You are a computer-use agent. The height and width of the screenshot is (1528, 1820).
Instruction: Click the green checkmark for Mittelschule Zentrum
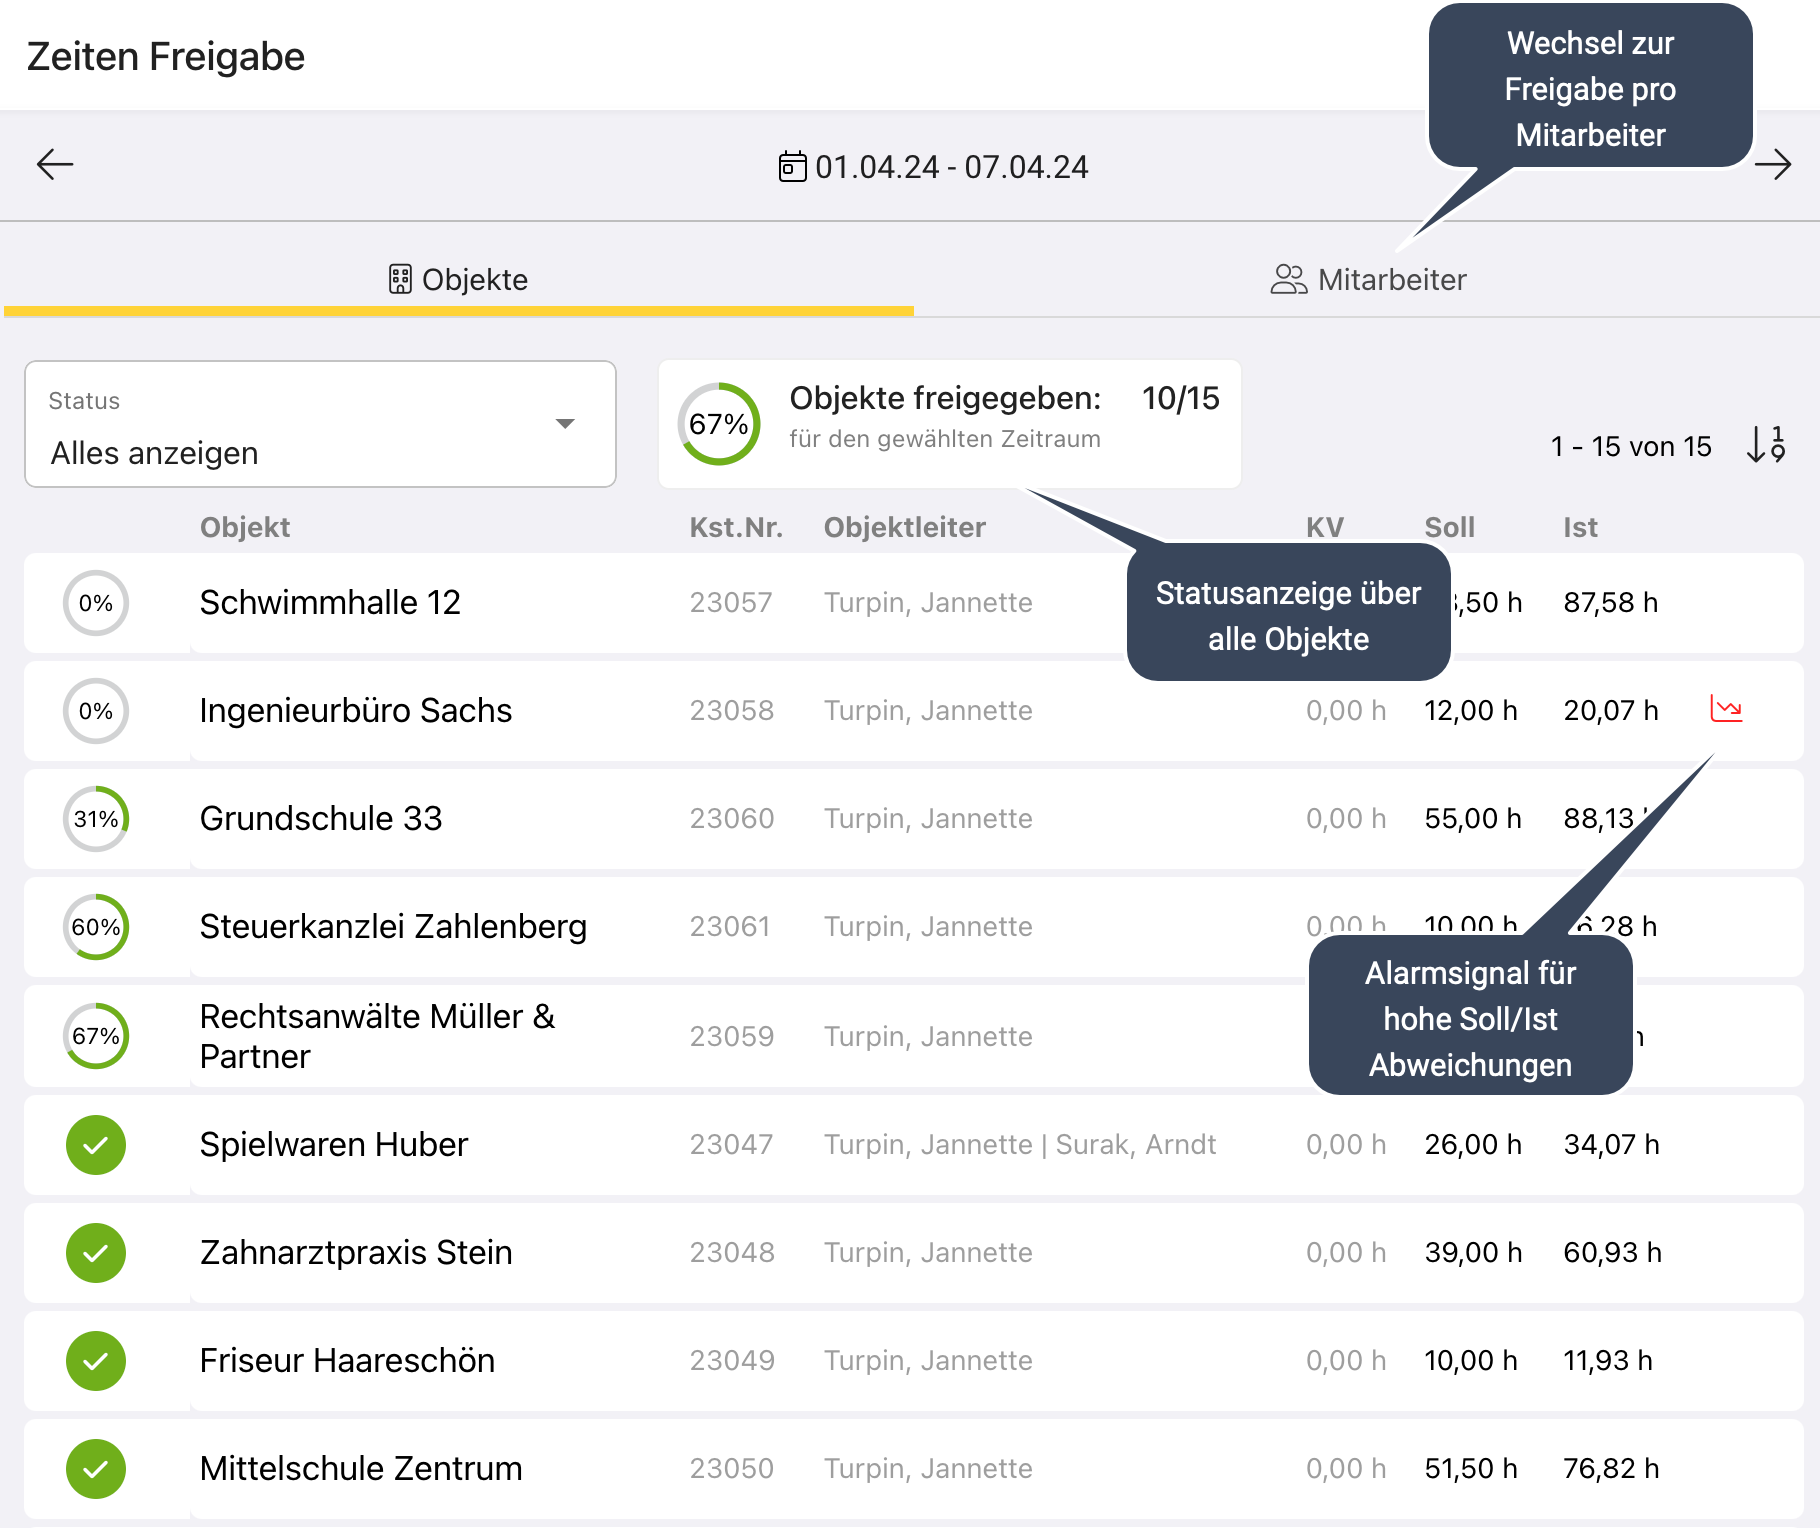96,1469
